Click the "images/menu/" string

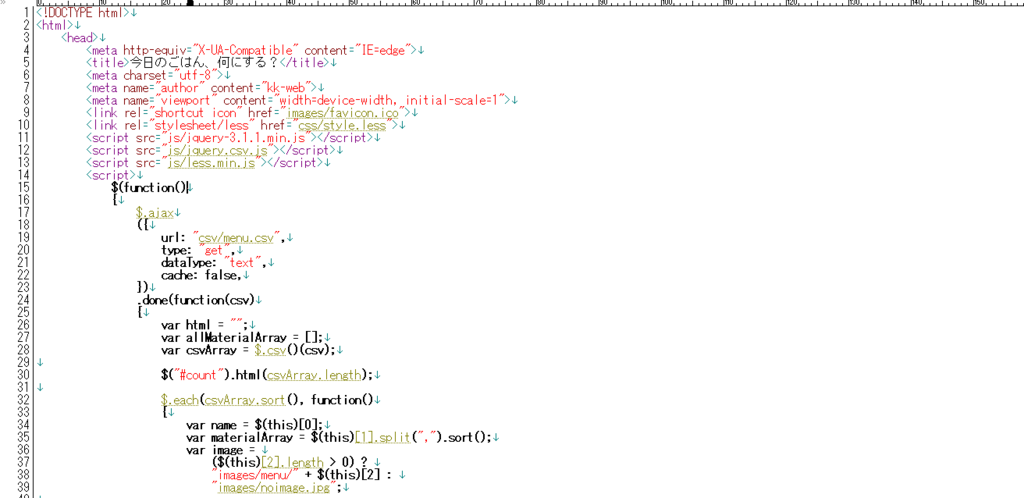click(x=257, y=475)
